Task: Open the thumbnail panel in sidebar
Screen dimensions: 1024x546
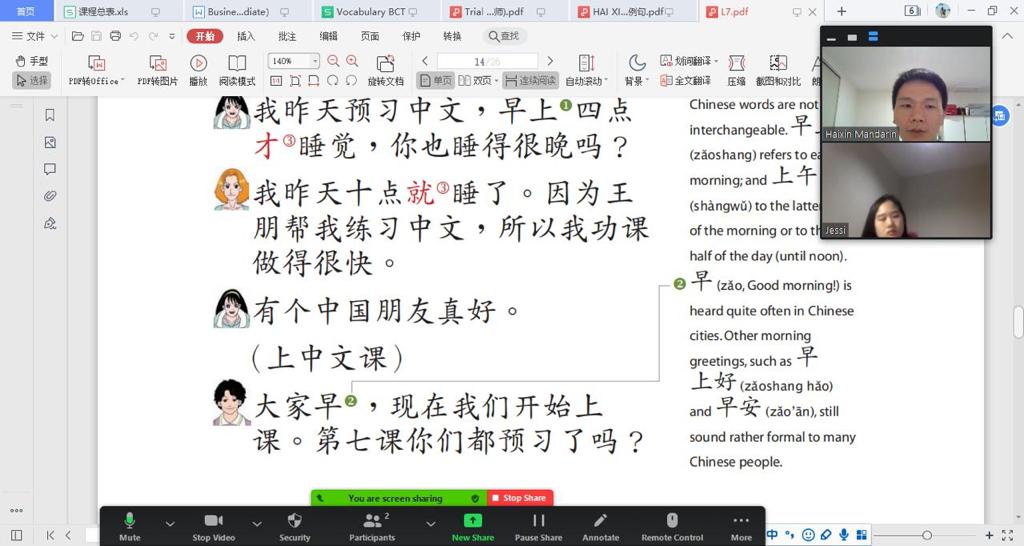Action: [x=50, y=142]
